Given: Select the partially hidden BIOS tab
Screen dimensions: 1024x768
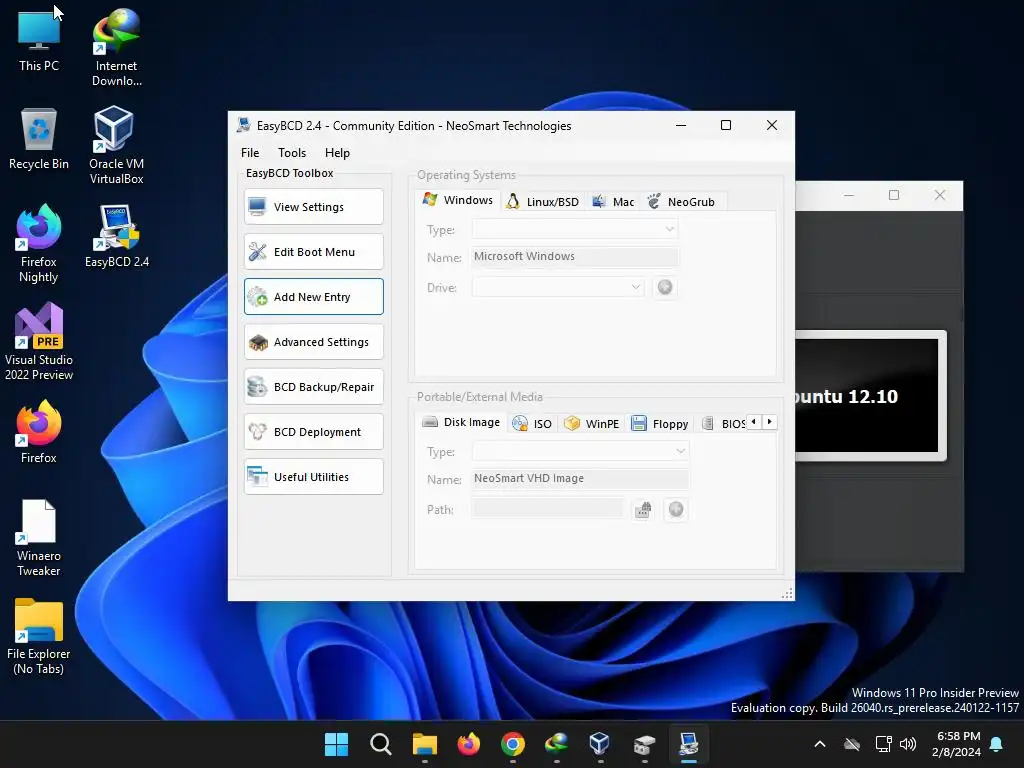Looking at the screenshot, I should click(724, 424).
